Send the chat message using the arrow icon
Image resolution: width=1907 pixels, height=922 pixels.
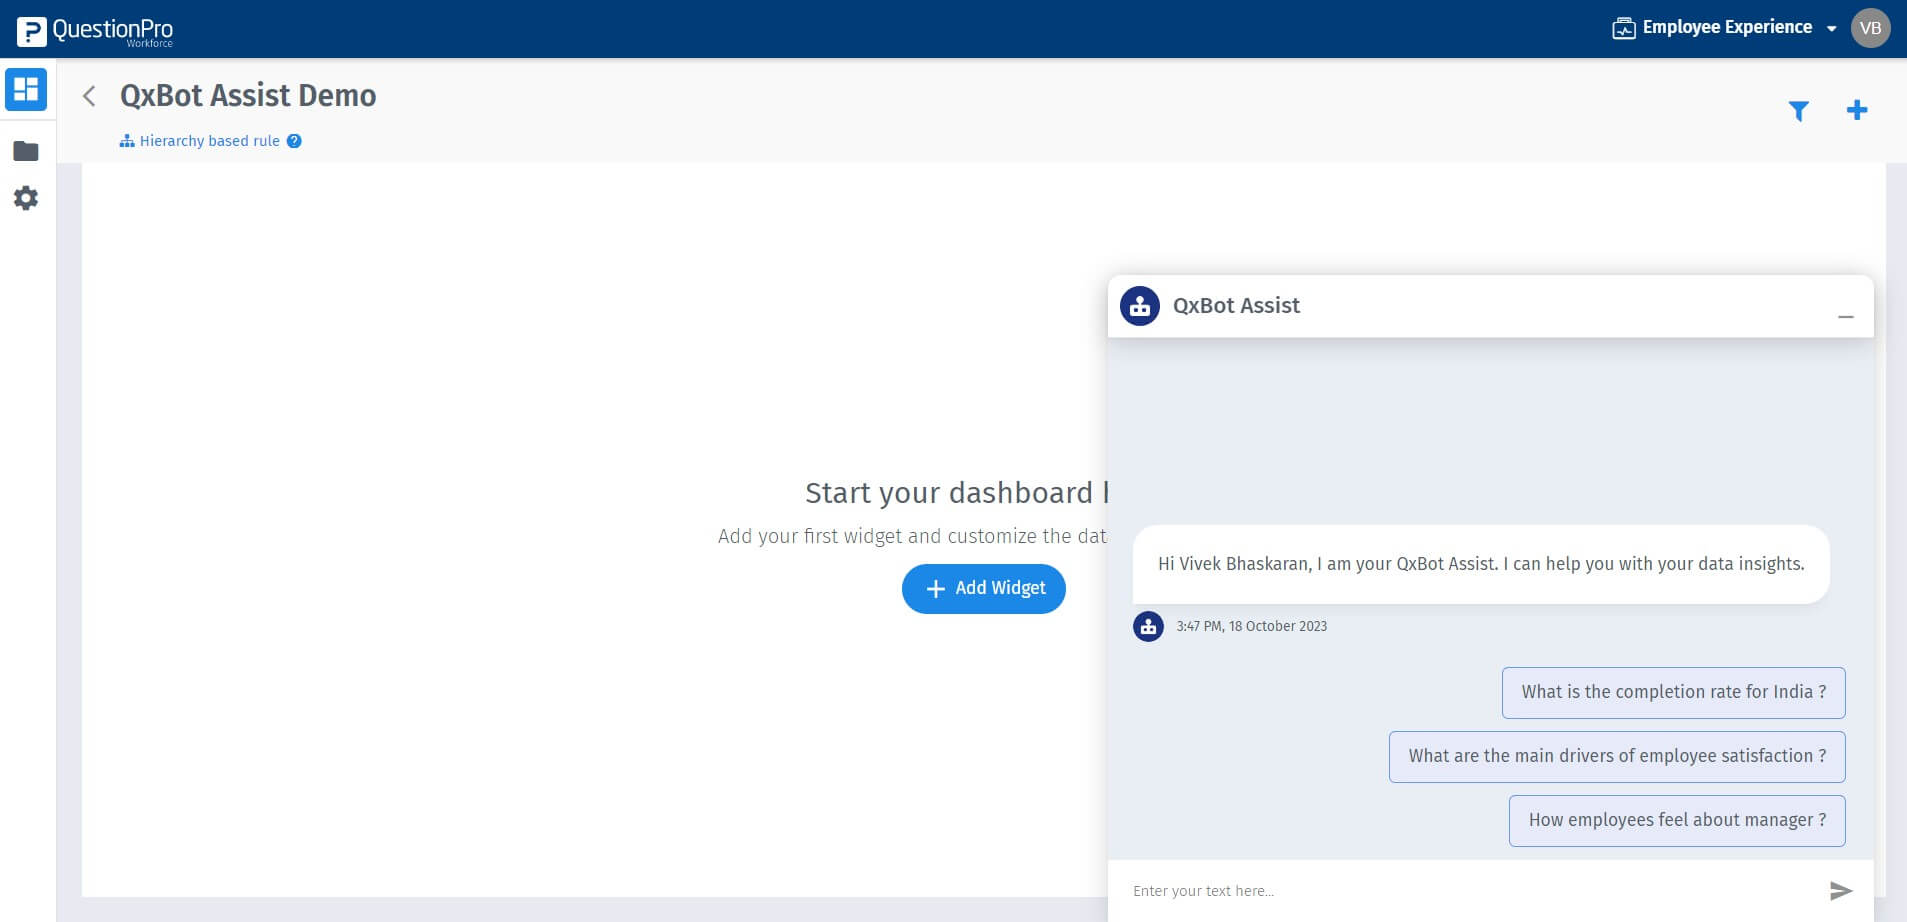(x=1840, y=889)
